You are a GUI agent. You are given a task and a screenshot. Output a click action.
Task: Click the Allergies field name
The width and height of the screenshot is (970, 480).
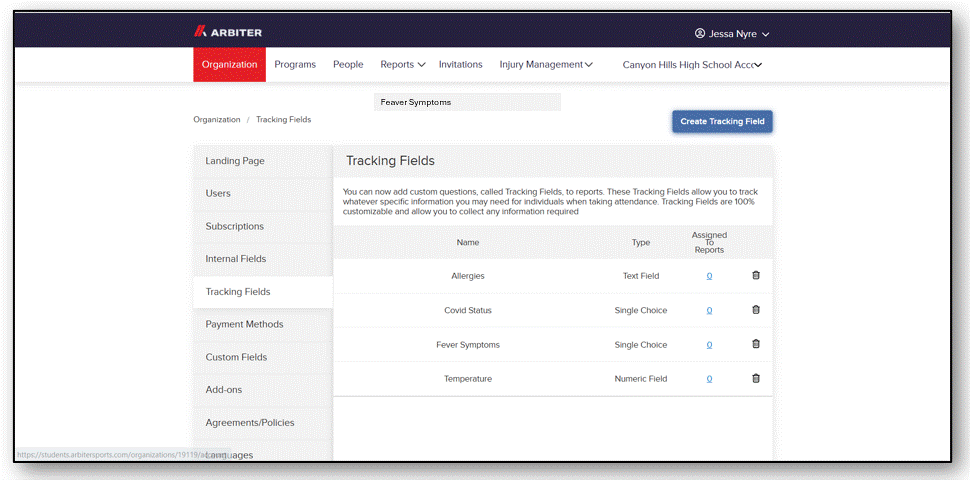(468, 276)
